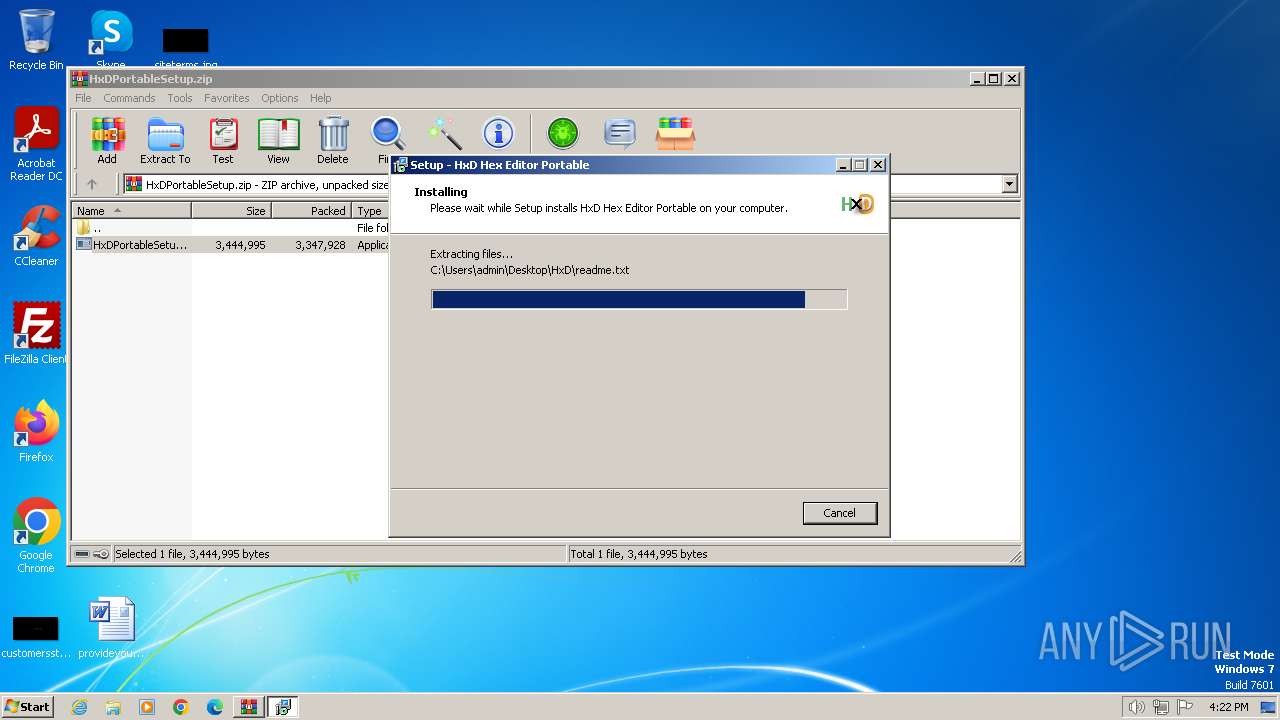Click the SFX archive boxes icon
Viewport: 1280px width, 720px height.
coord(675,133)
